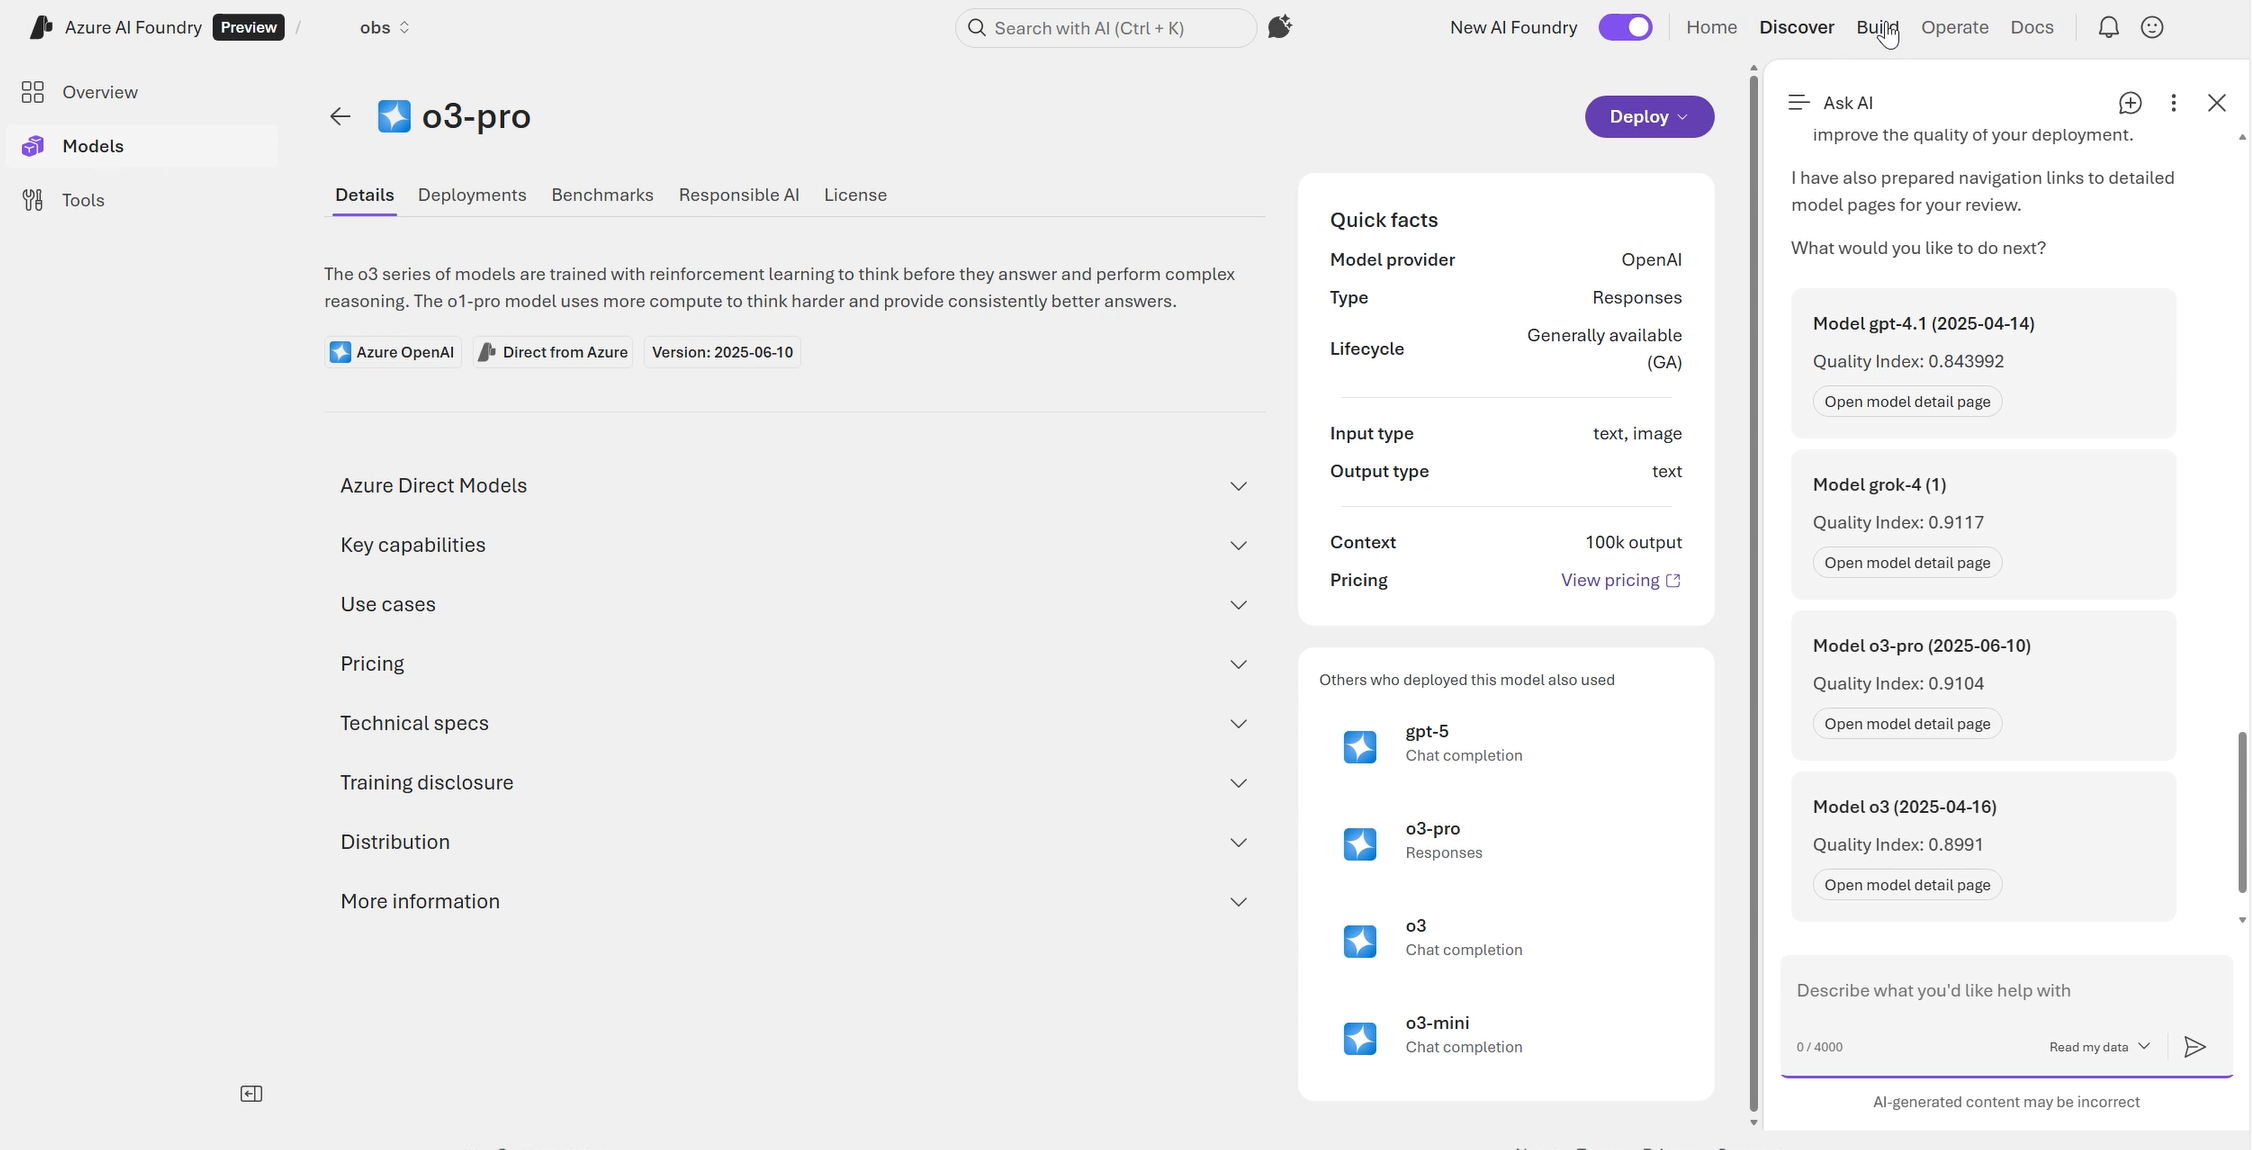The height and width of the screenshot is (1150, 2252).
Task: Disable the New AI Foundry toggle
Action: click(x=1625, y=27)
